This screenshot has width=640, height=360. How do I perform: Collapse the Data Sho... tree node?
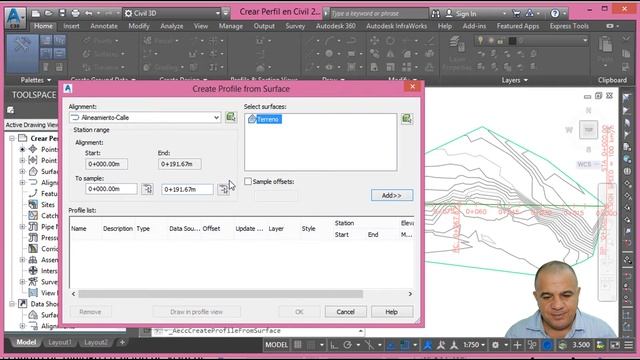[x=12, y=304]
